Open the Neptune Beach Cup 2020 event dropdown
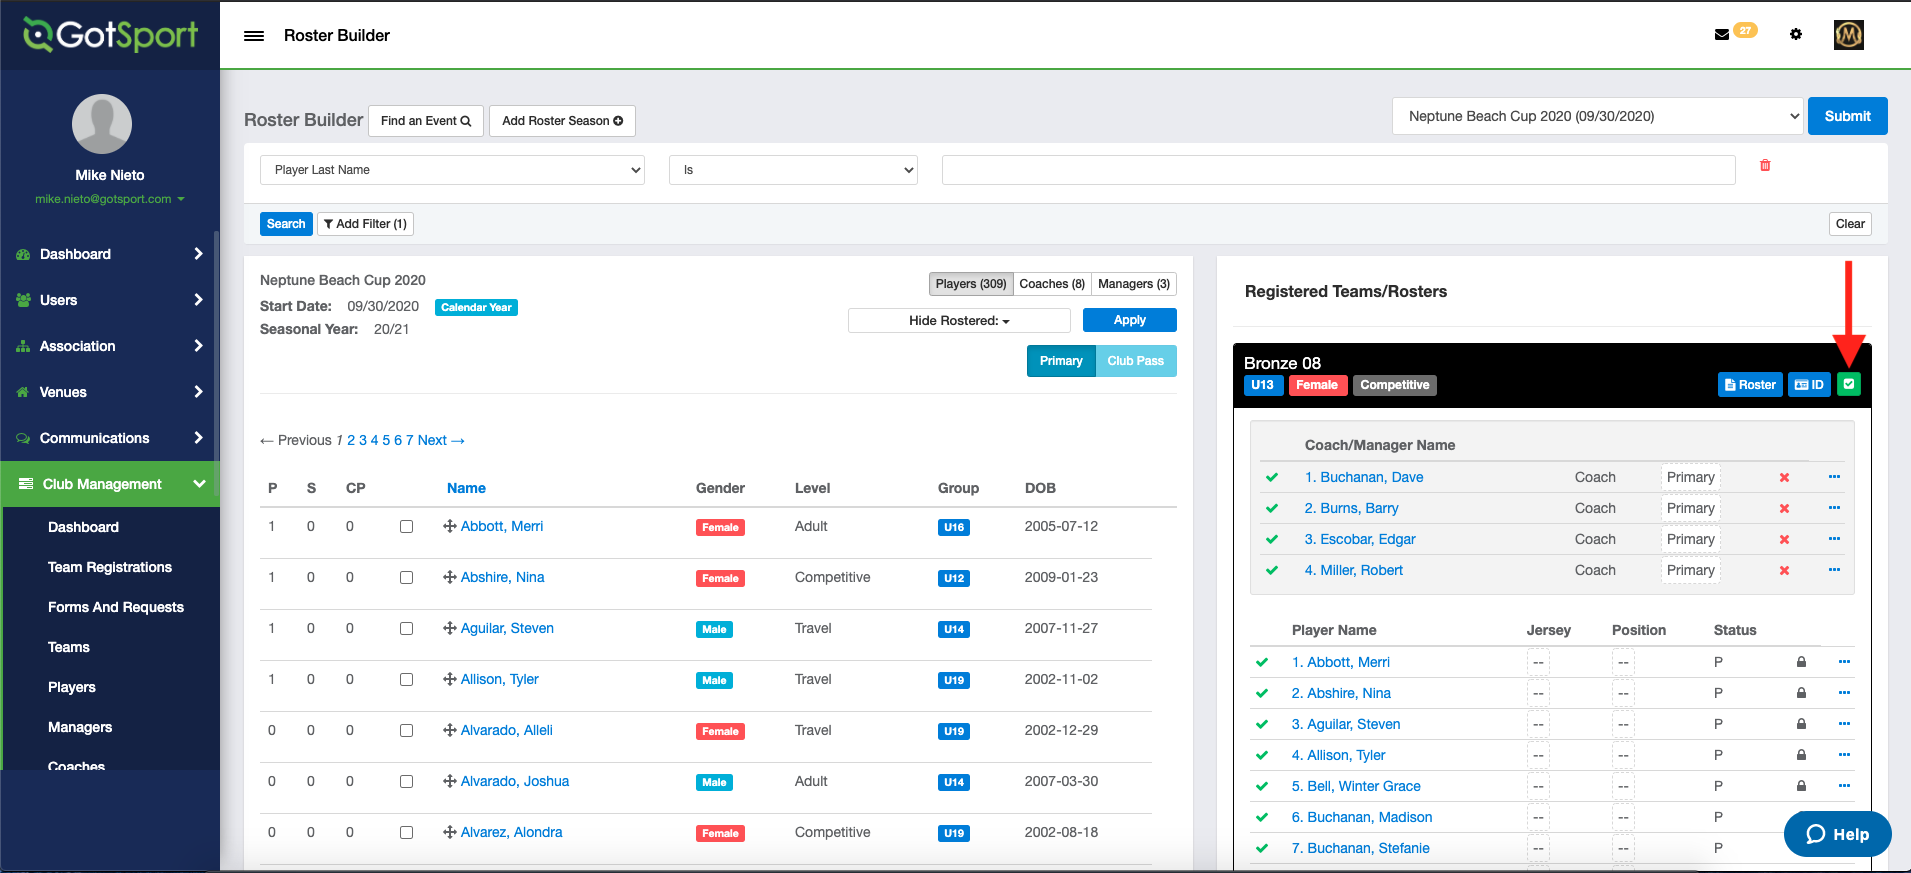The width and height of the screenshot is (1911, 873). click(x=1597, y=116)
